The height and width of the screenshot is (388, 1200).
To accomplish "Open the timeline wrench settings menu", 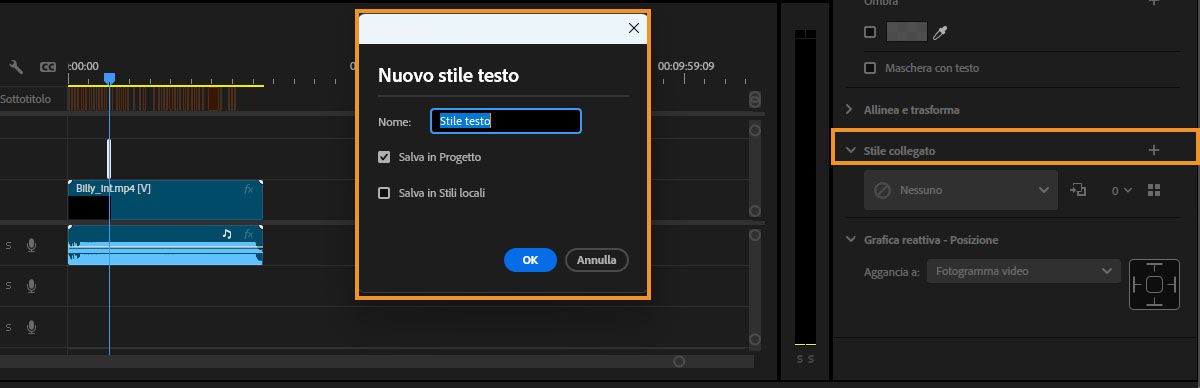I will click(x=16, y=67).
